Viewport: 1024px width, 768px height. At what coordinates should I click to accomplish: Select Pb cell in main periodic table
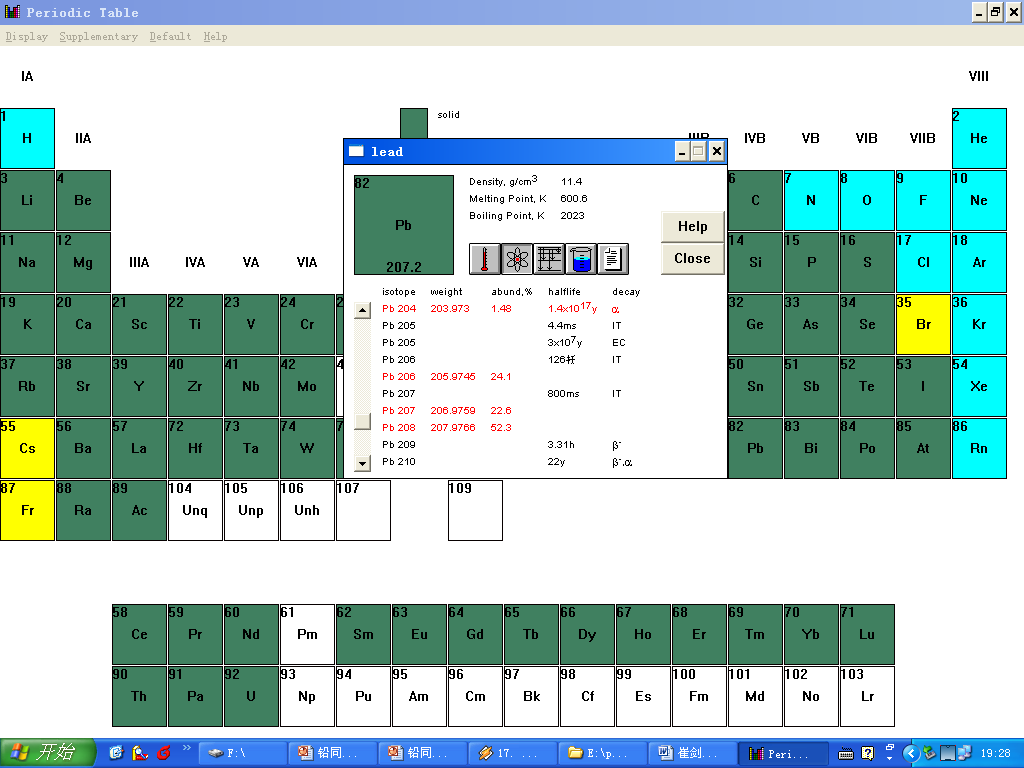(756, 449)
